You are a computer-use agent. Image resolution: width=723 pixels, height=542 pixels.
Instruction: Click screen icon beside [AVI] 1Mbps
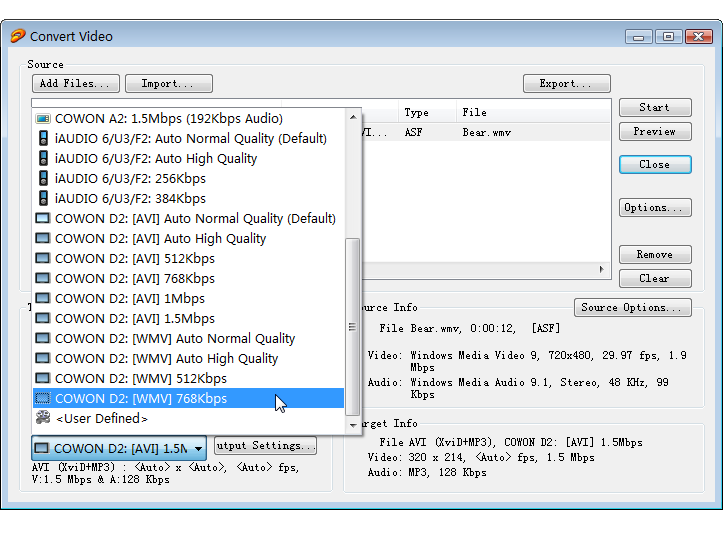coord(43,298)
